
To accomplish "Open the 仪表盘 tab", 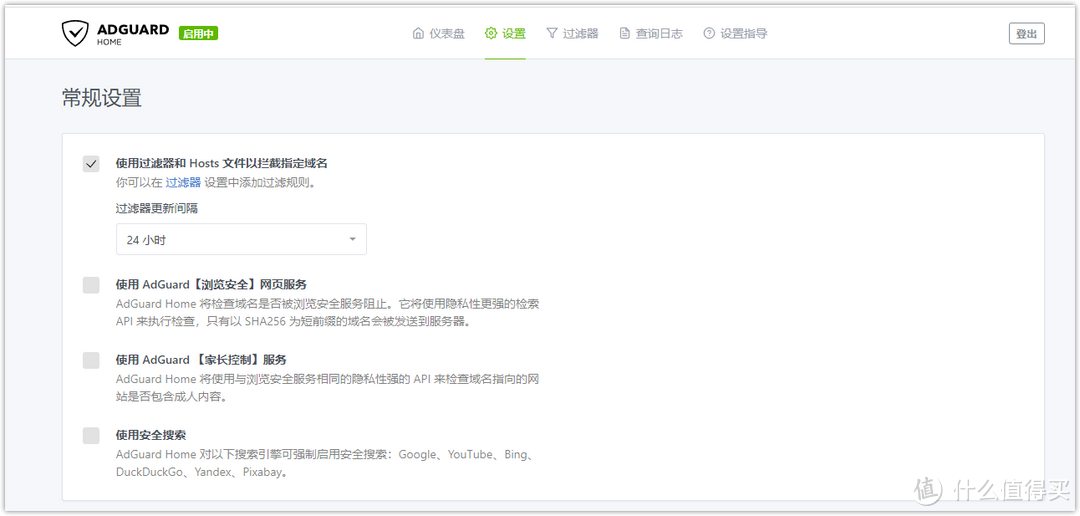I will tap(439, 33).
